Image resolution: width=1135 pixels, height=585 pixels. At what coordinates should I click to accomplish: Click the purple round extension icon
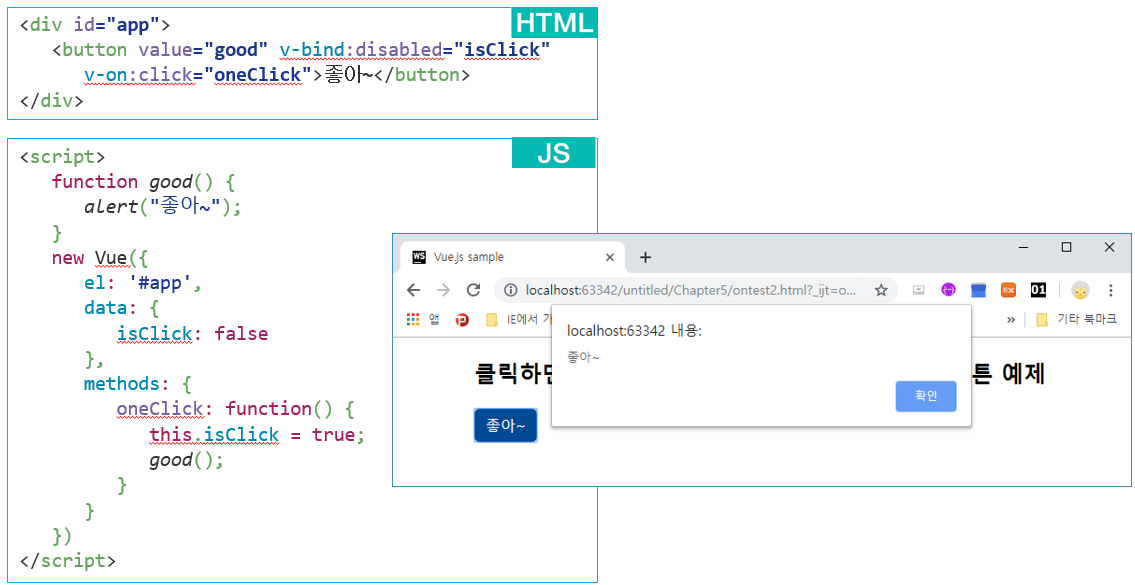[x=948, y=290]
